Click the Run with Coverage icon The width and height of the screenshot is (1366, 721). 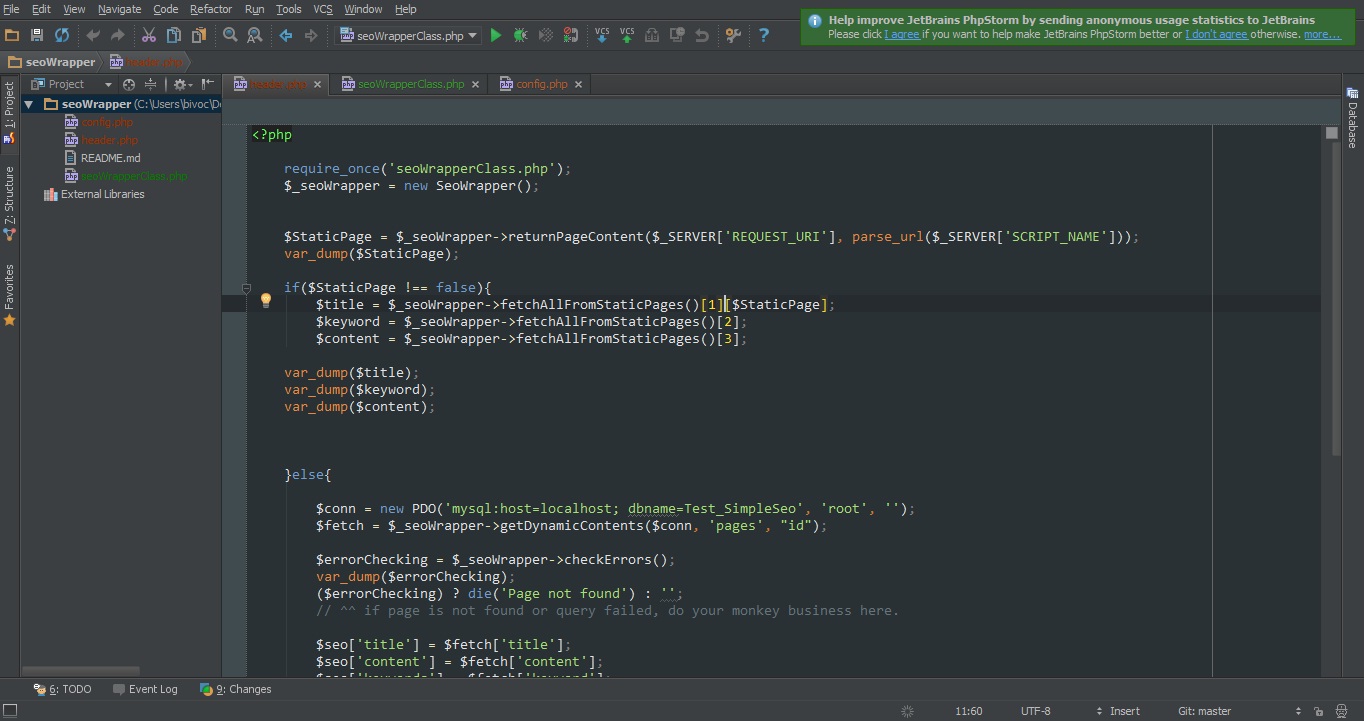(x=546, y=35)
